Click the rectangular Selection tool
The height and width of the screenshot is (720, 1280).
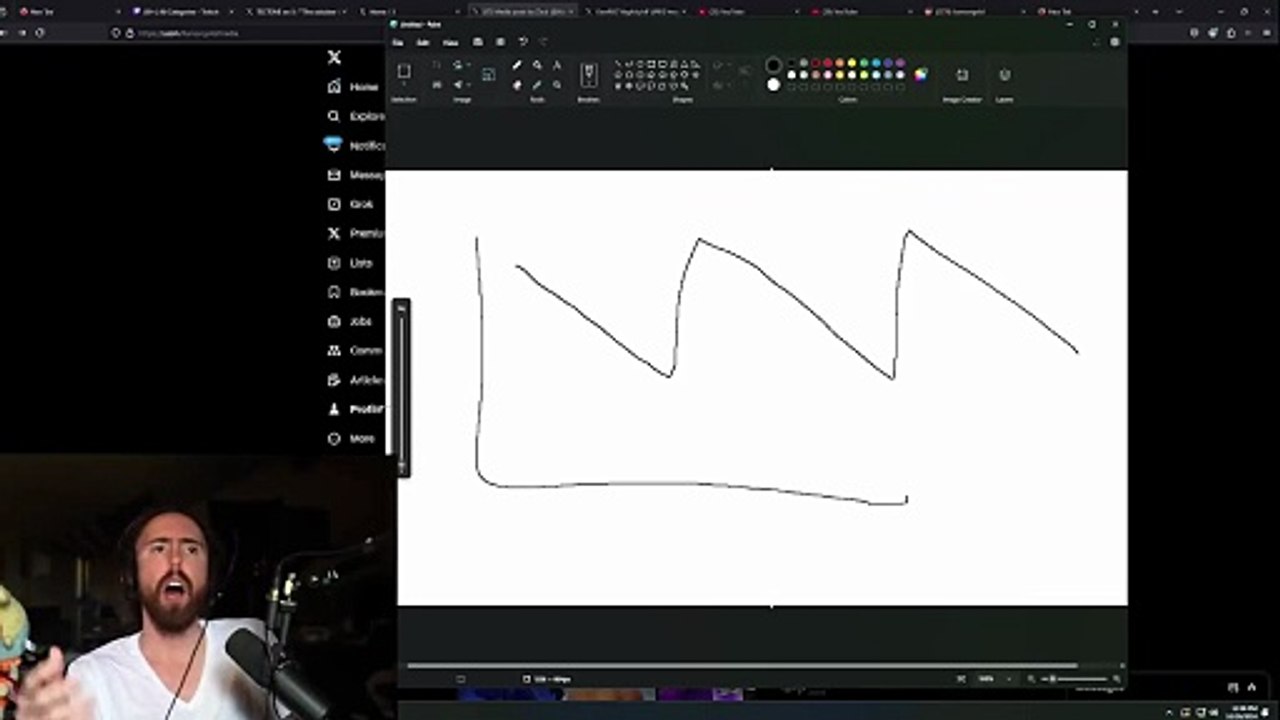(x=404, y=70)
